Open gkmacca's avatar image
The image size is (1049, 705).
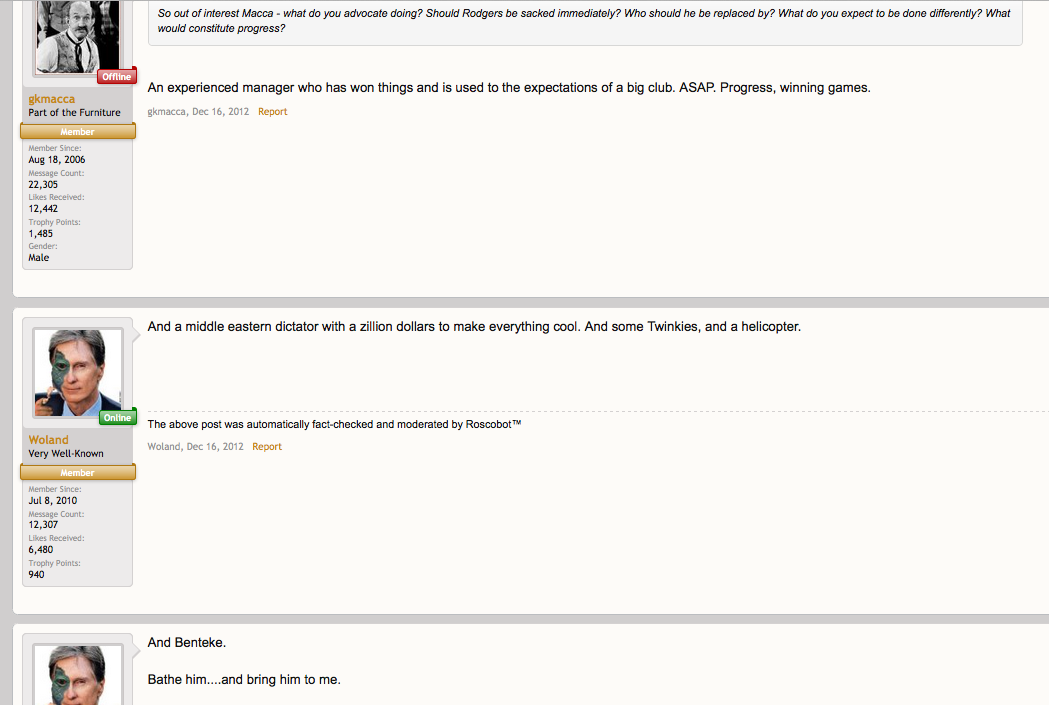tap(78, 36)
